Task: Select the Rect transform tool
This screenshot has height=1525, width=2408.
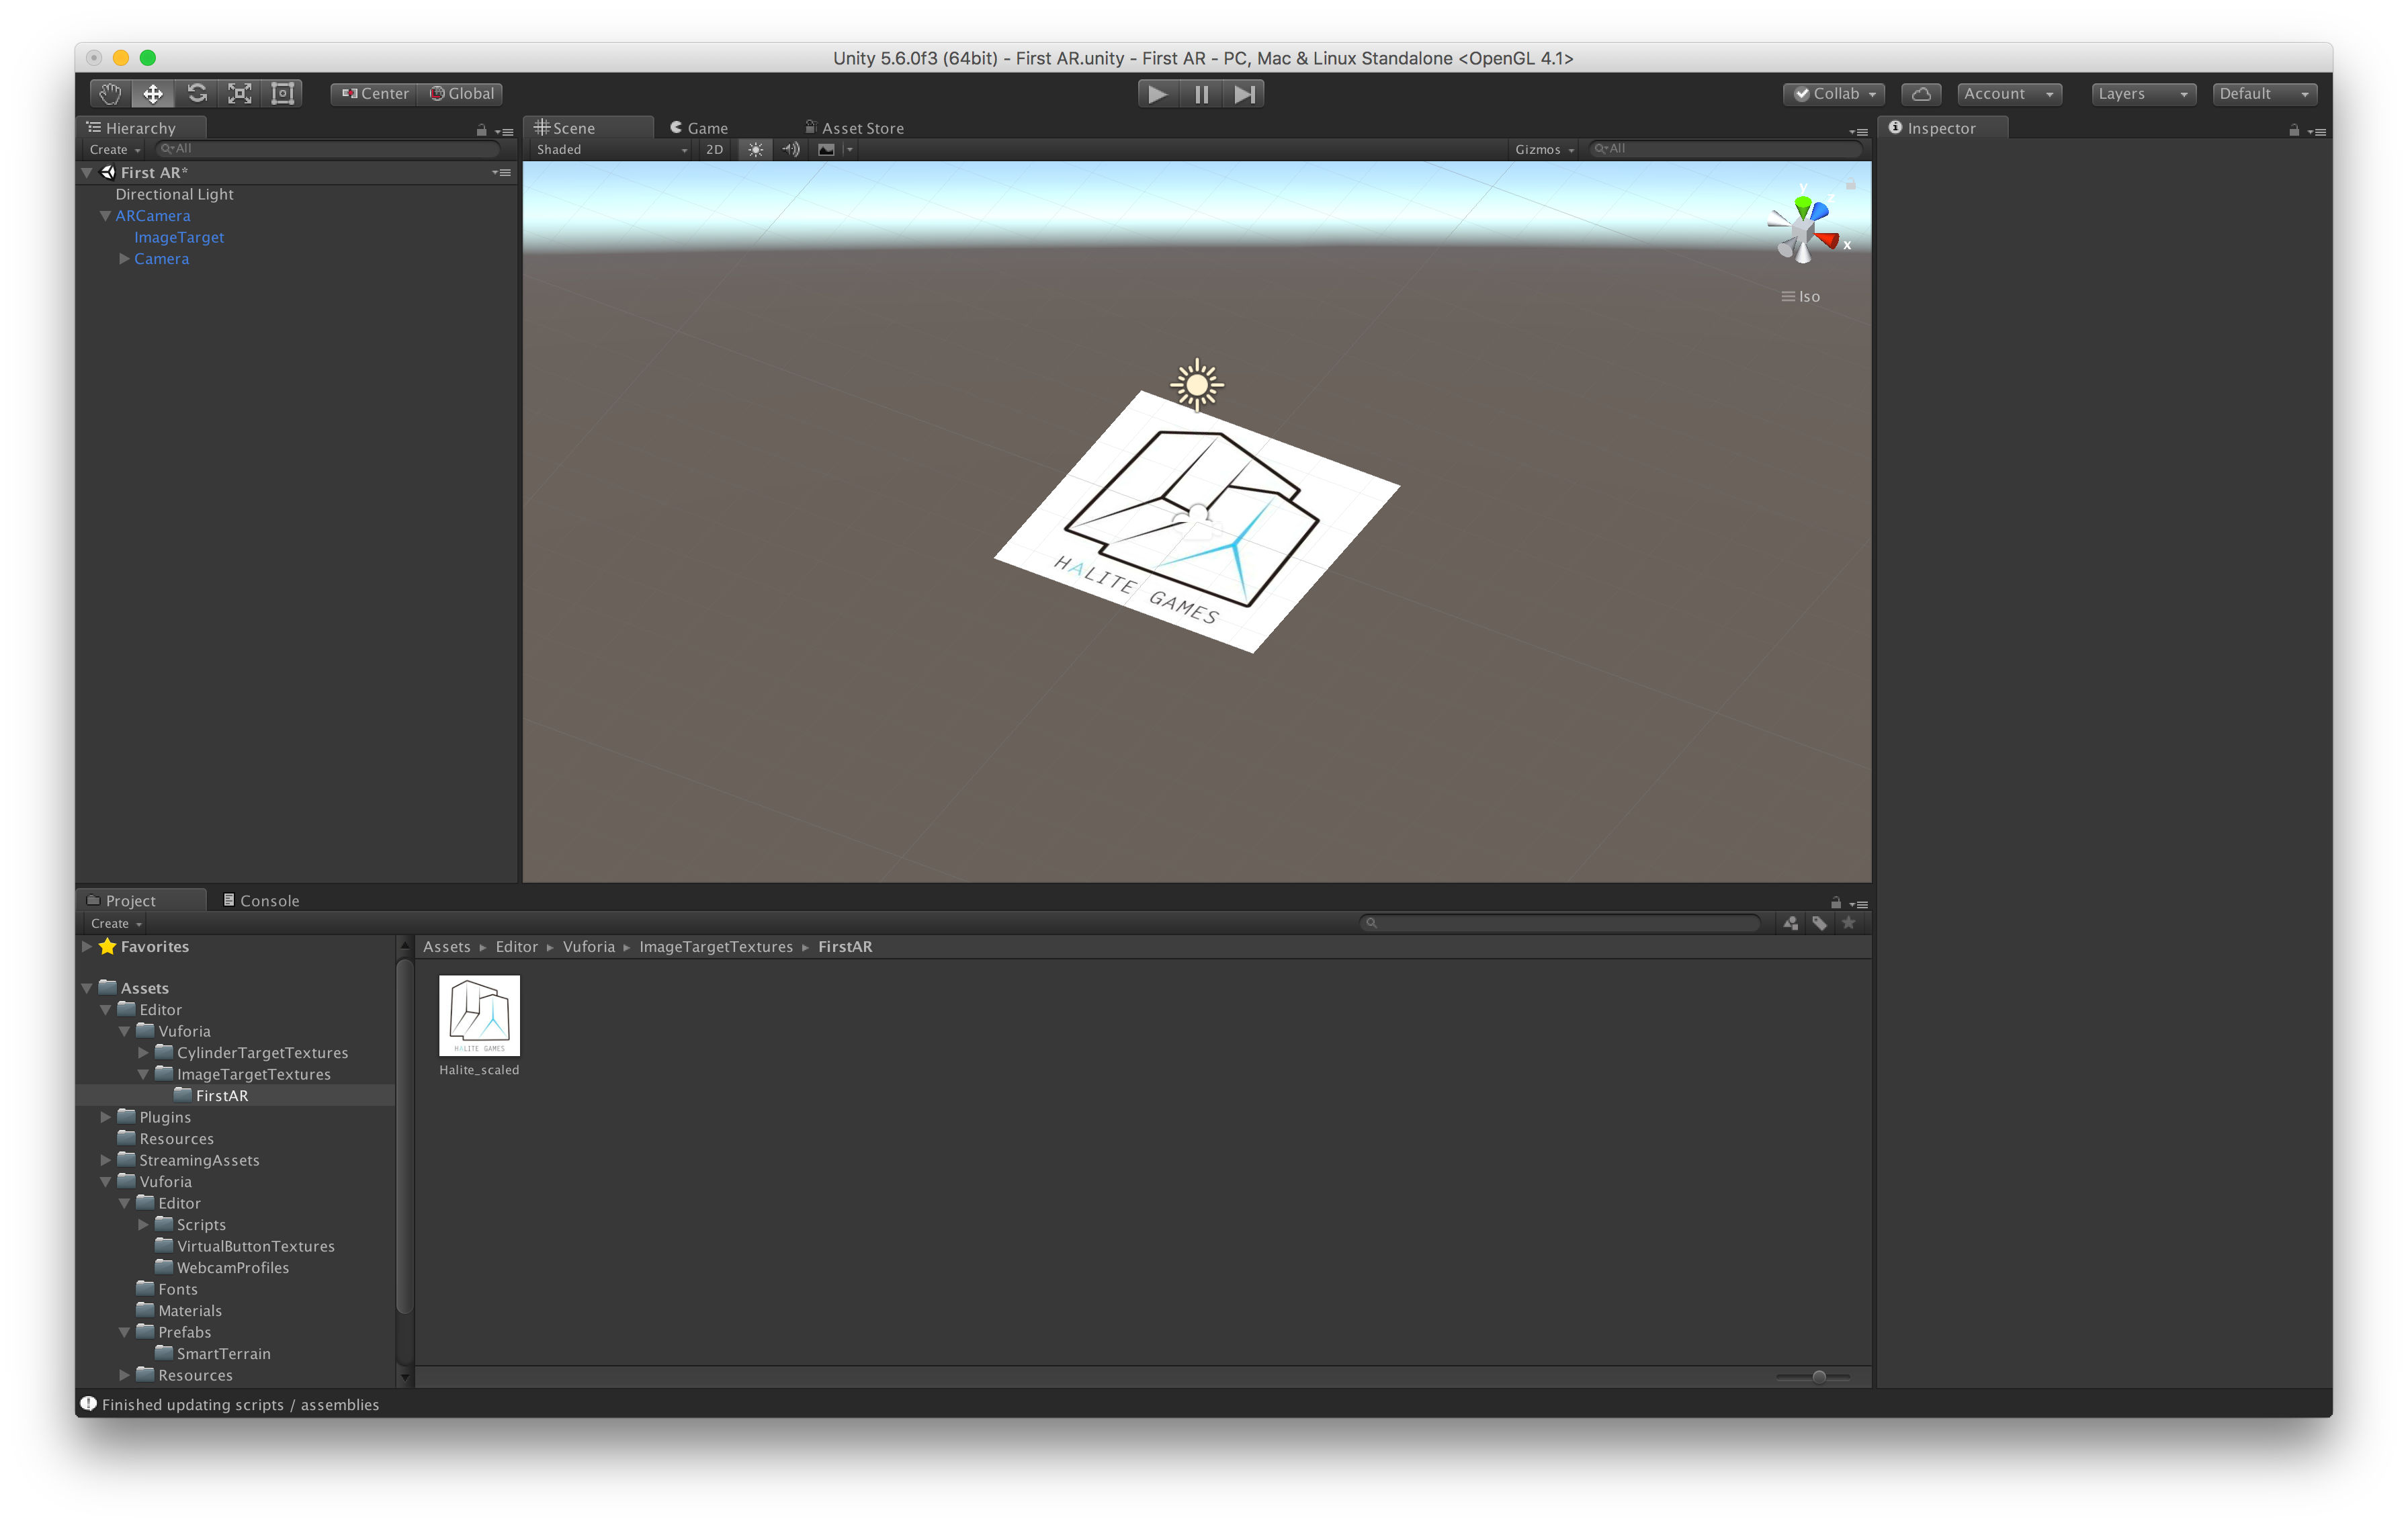Action: point(283,94)
